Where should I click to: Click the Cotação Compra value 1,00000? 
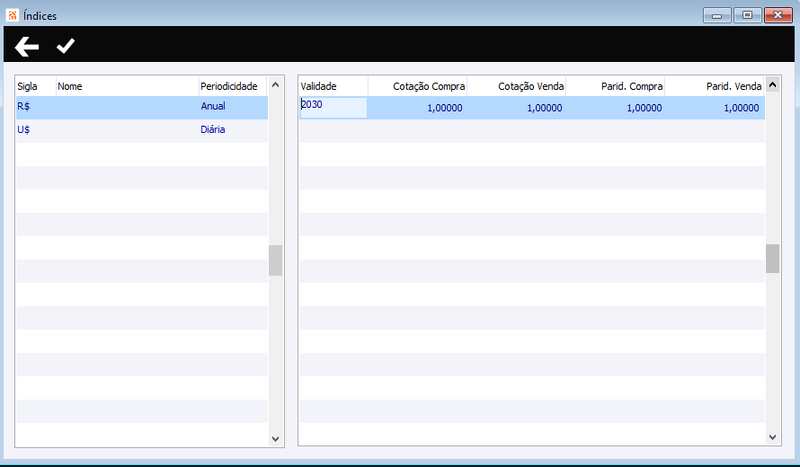pos(444,108)
